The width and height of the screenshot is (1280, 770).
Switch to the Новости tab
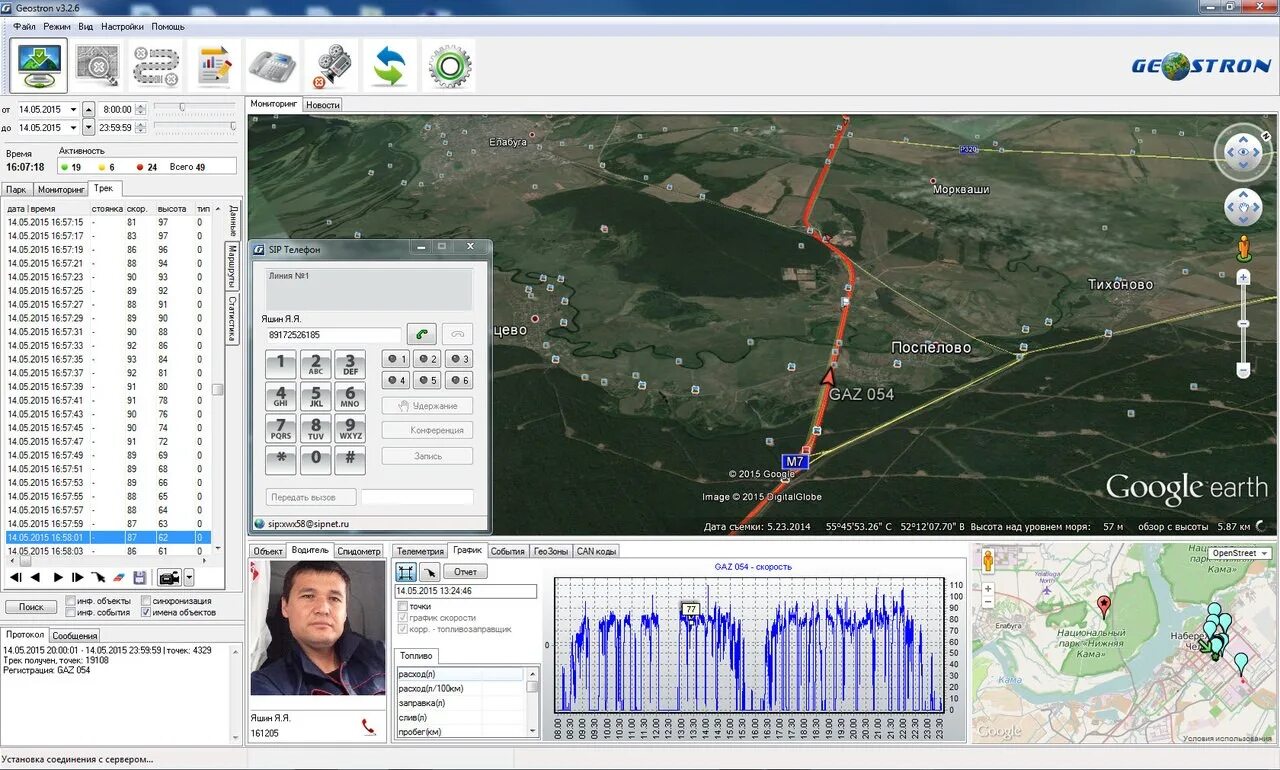322,104
